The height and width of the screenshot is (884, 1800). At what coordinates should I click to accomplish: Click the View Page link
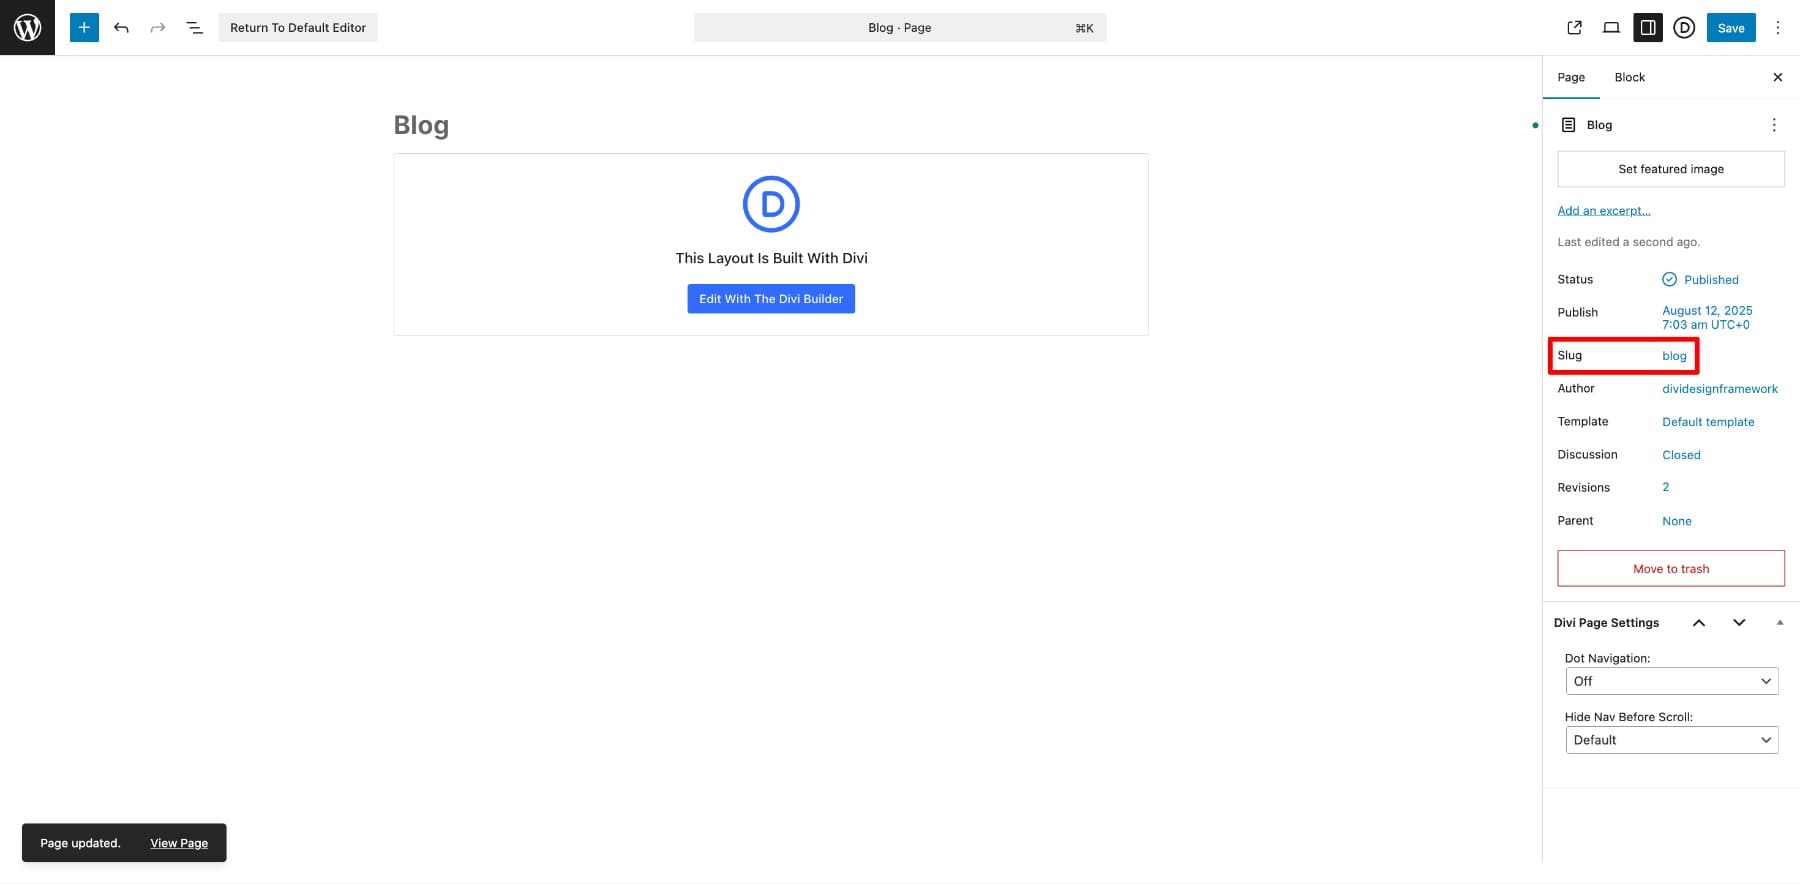point(179,843)
